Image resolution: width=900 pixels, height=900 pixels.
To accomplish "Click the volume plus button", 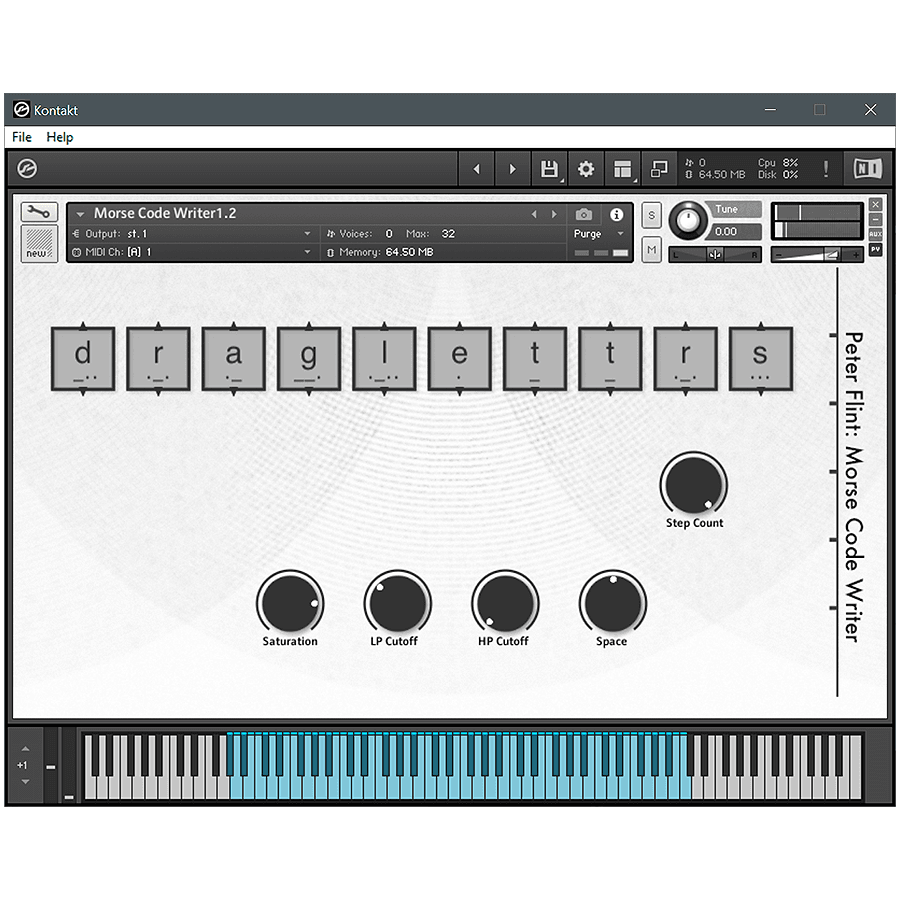I will tap(855, 254).
